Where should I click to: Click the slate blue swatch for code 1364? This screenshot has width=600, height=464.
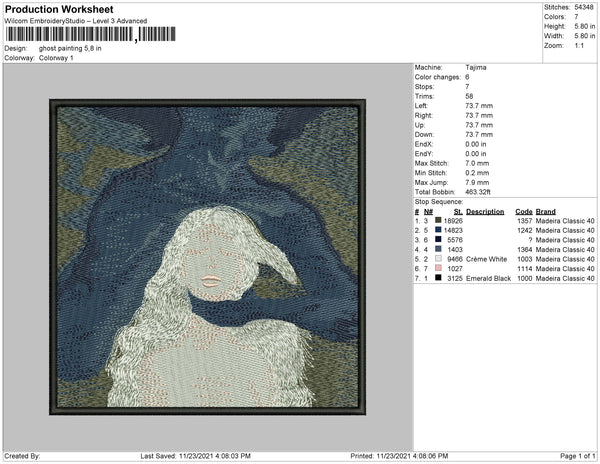click(438, 249)
